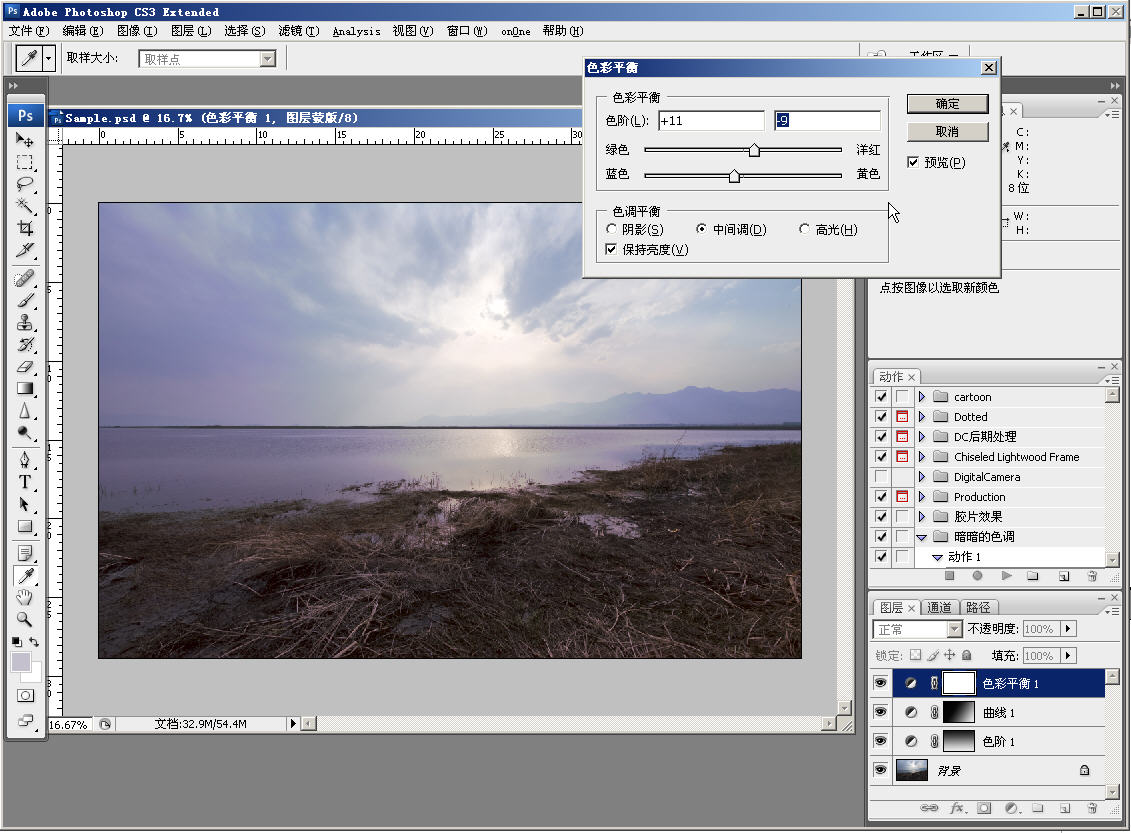This screenshot has height=833, width=1131.
Task: Toggle the 保持亮度 checkbox
Action: [612, 250]
